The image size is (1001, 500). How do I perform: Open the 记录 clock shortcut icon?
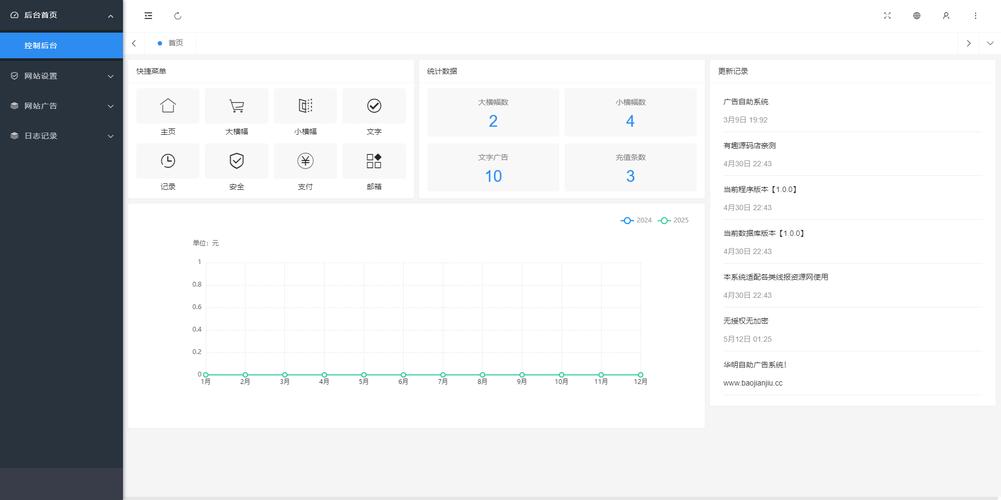pos(167,161)
